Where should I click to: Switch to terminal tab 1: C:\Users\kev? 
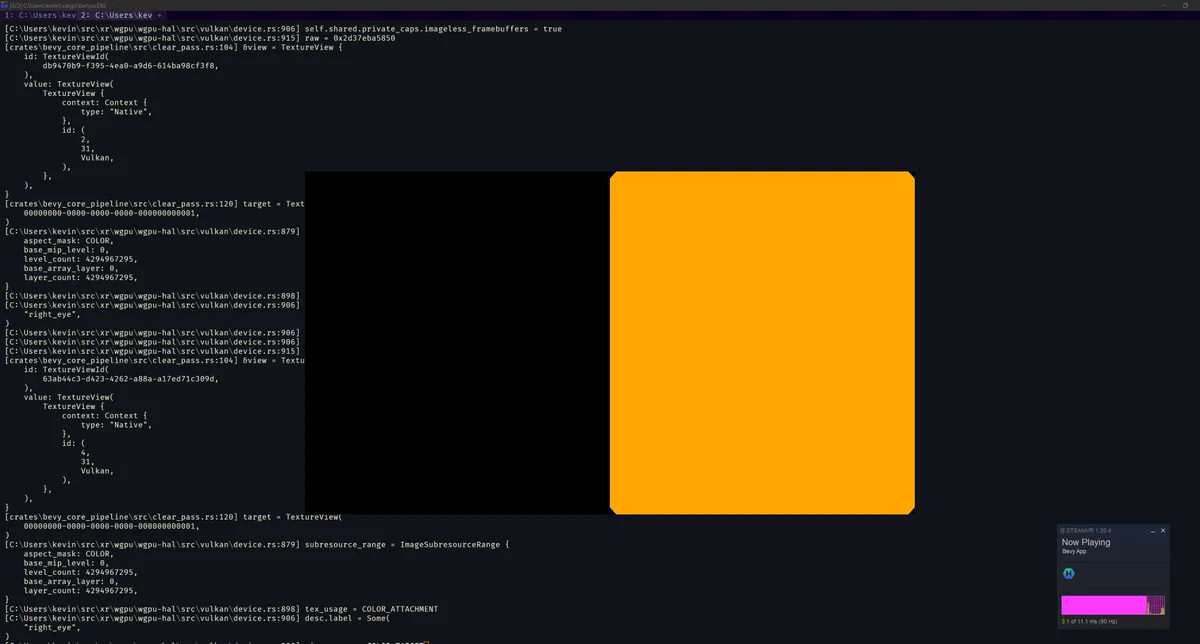[40, 16]
